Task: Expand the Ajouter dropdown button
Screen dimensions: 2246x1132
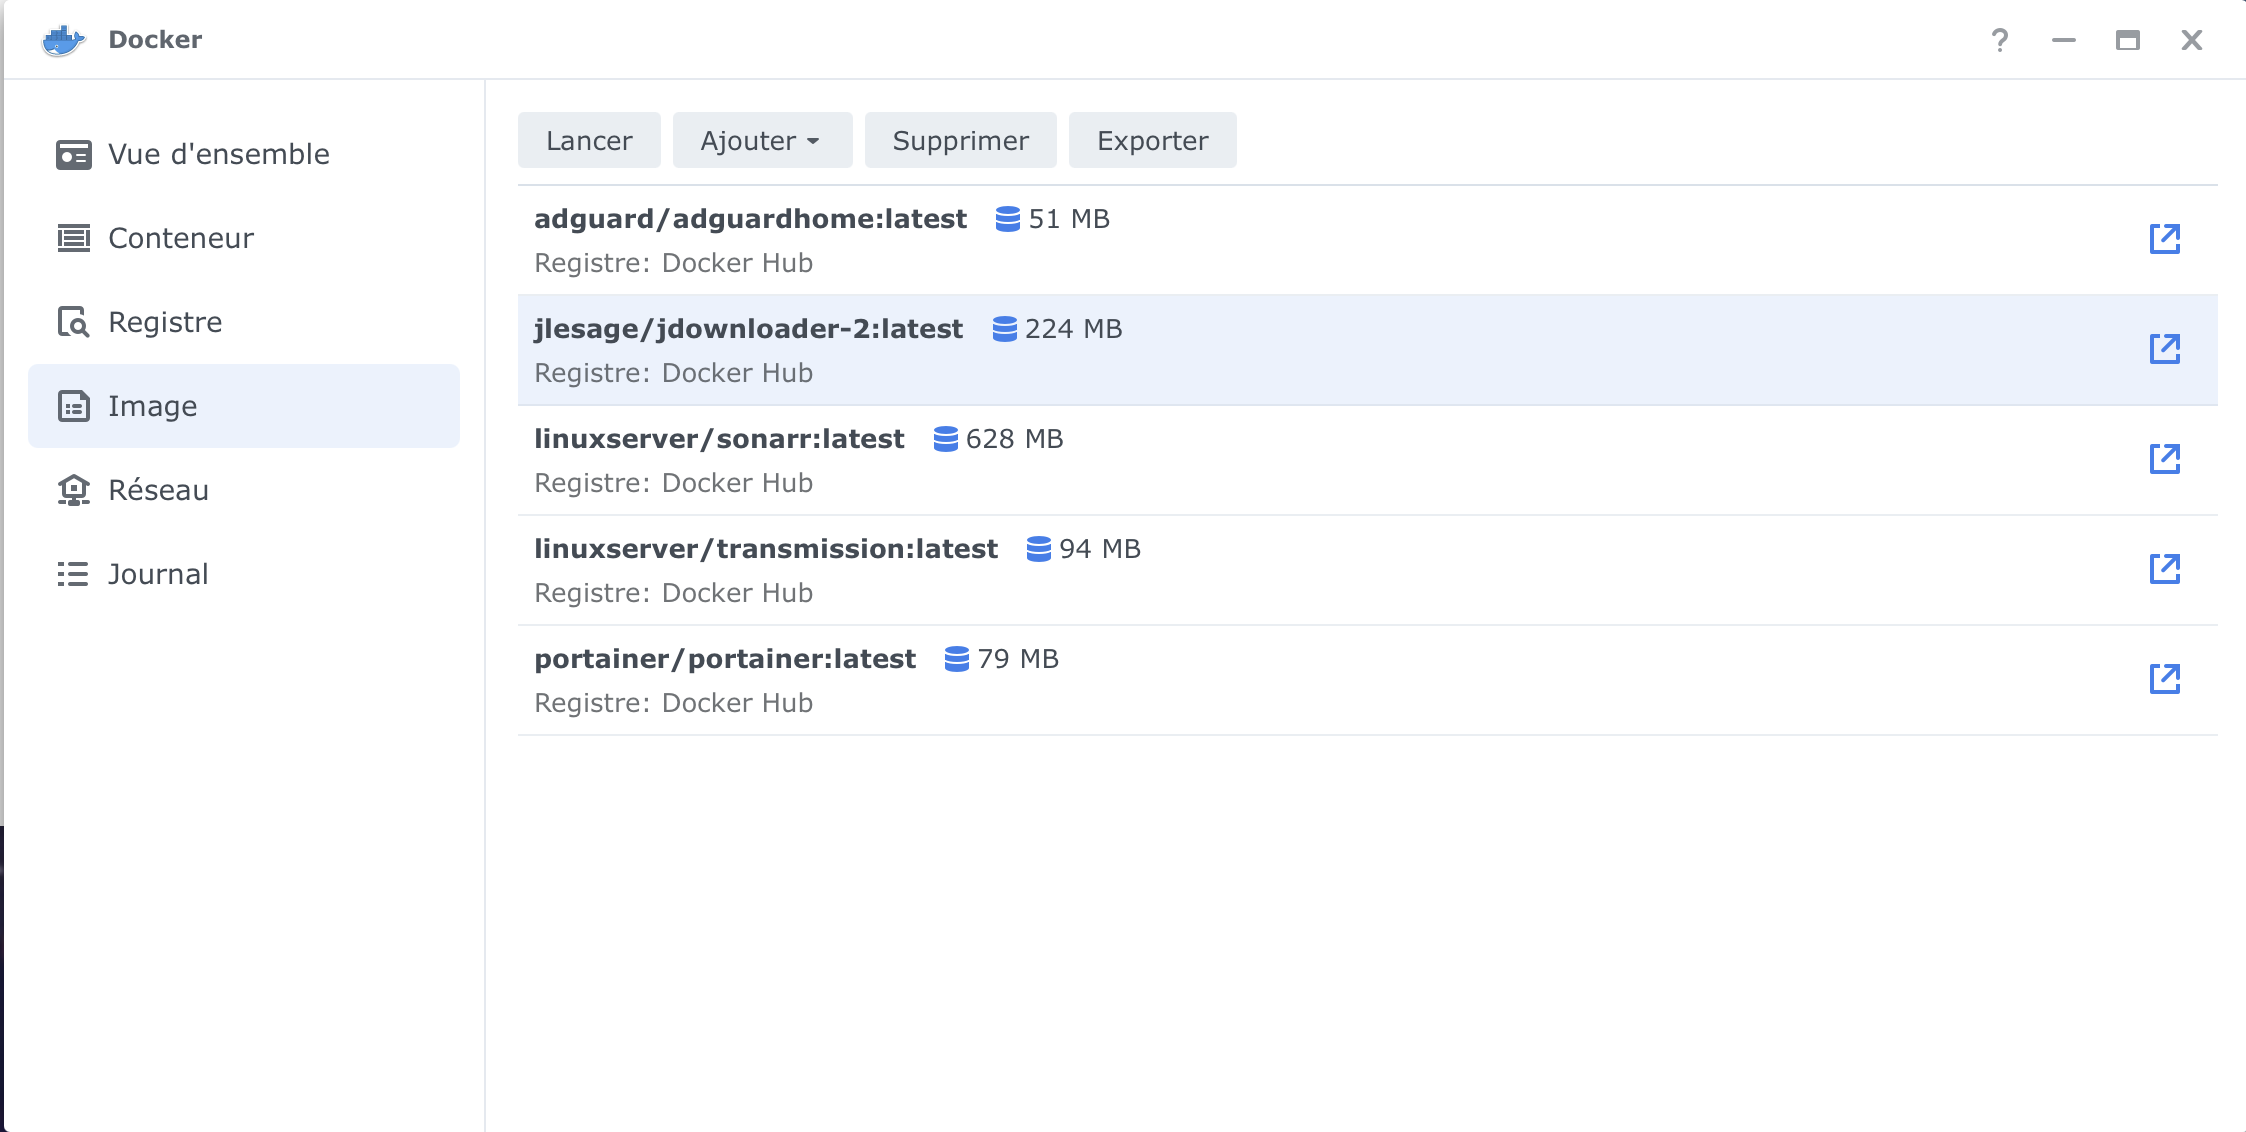Action: tap(761, 141)
